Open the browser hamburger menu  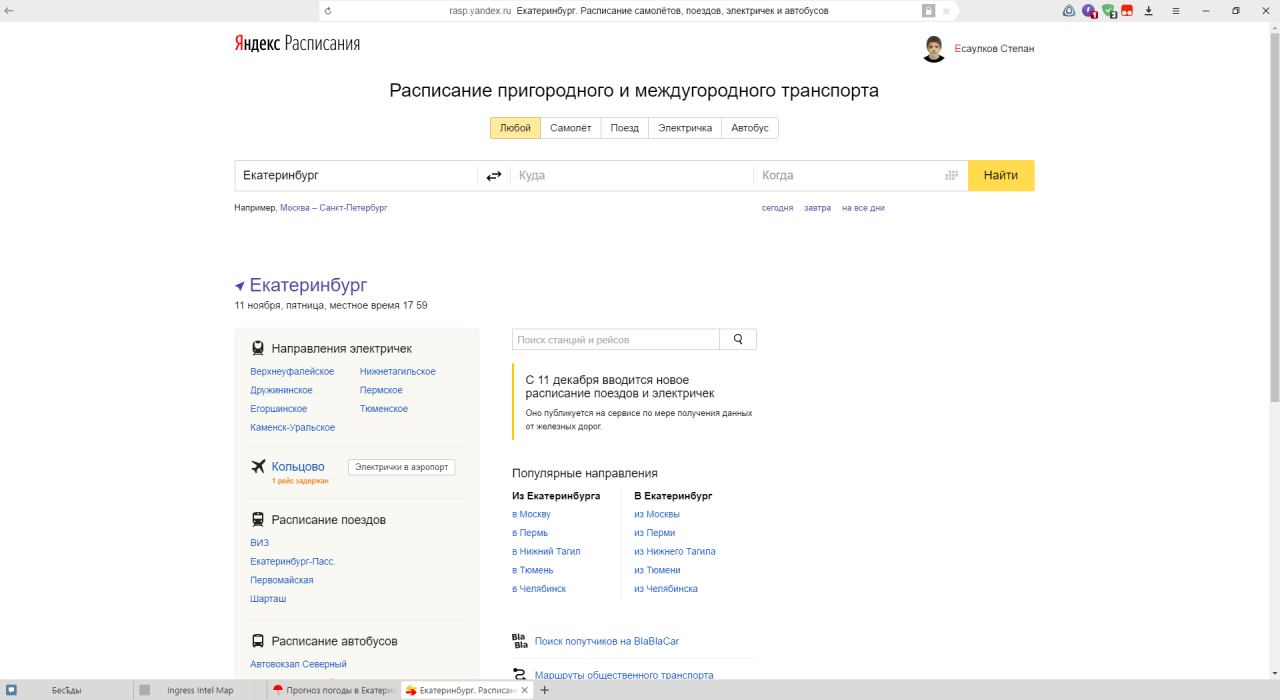click(1176, 11)
